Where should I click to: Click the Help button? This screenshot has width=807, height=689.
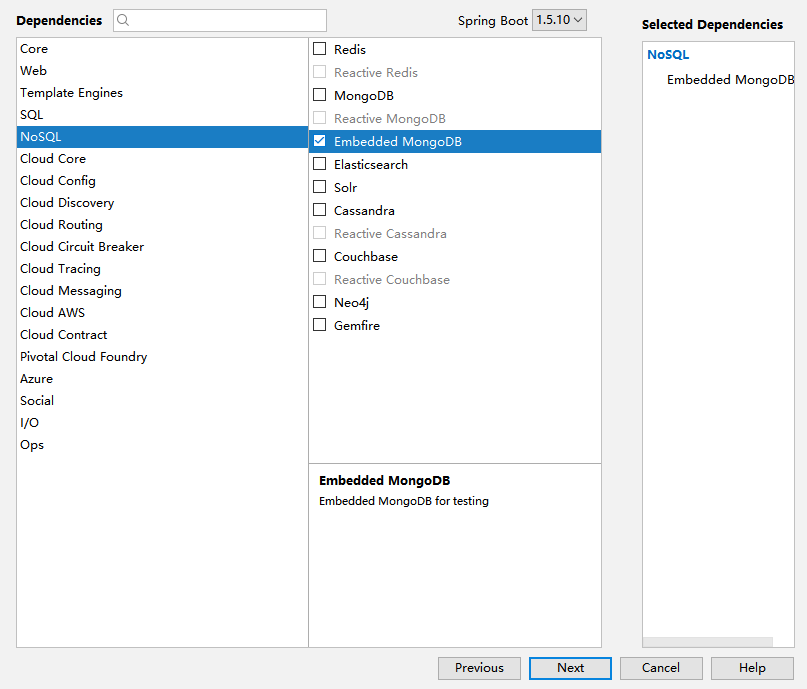pos(752,668)
